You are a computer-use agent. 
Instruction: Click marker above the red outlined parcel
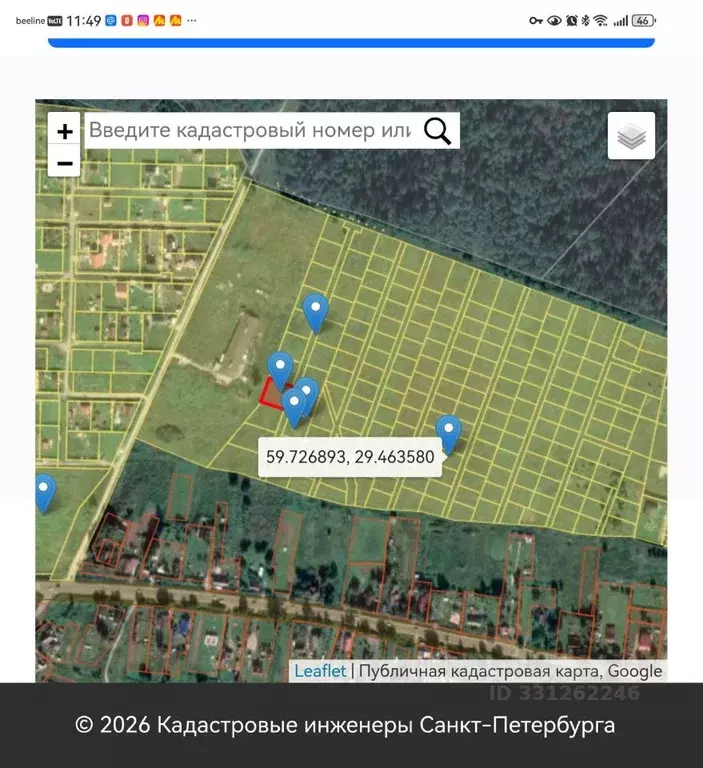click(280, 372)
